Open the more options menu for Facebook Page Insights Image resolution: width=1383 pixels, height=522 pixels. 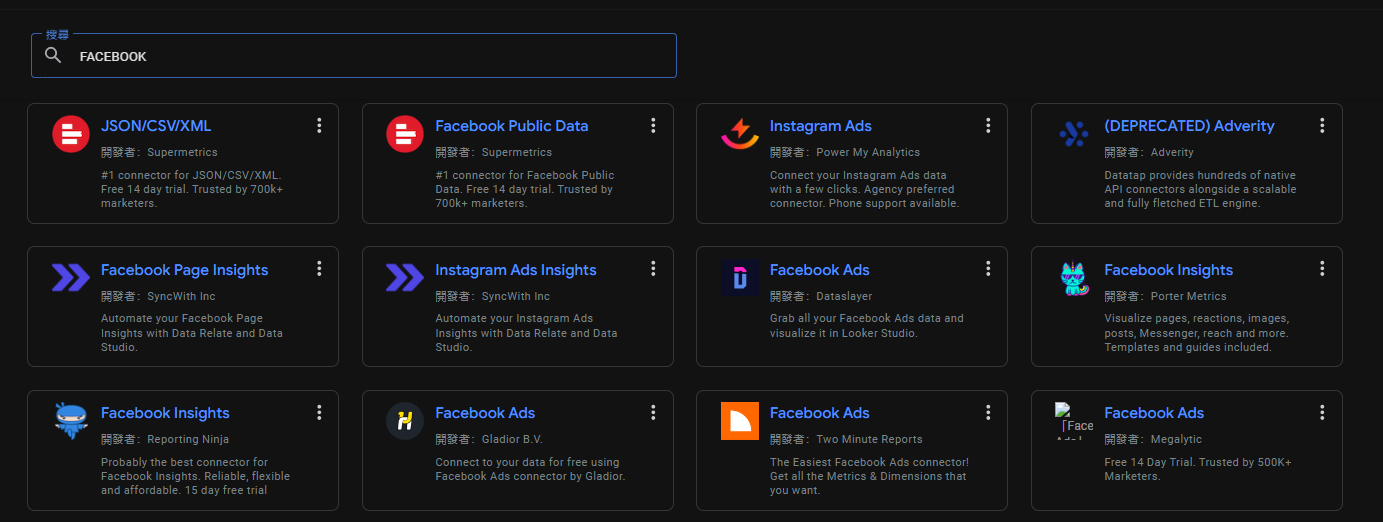click(x=319, y=268)
